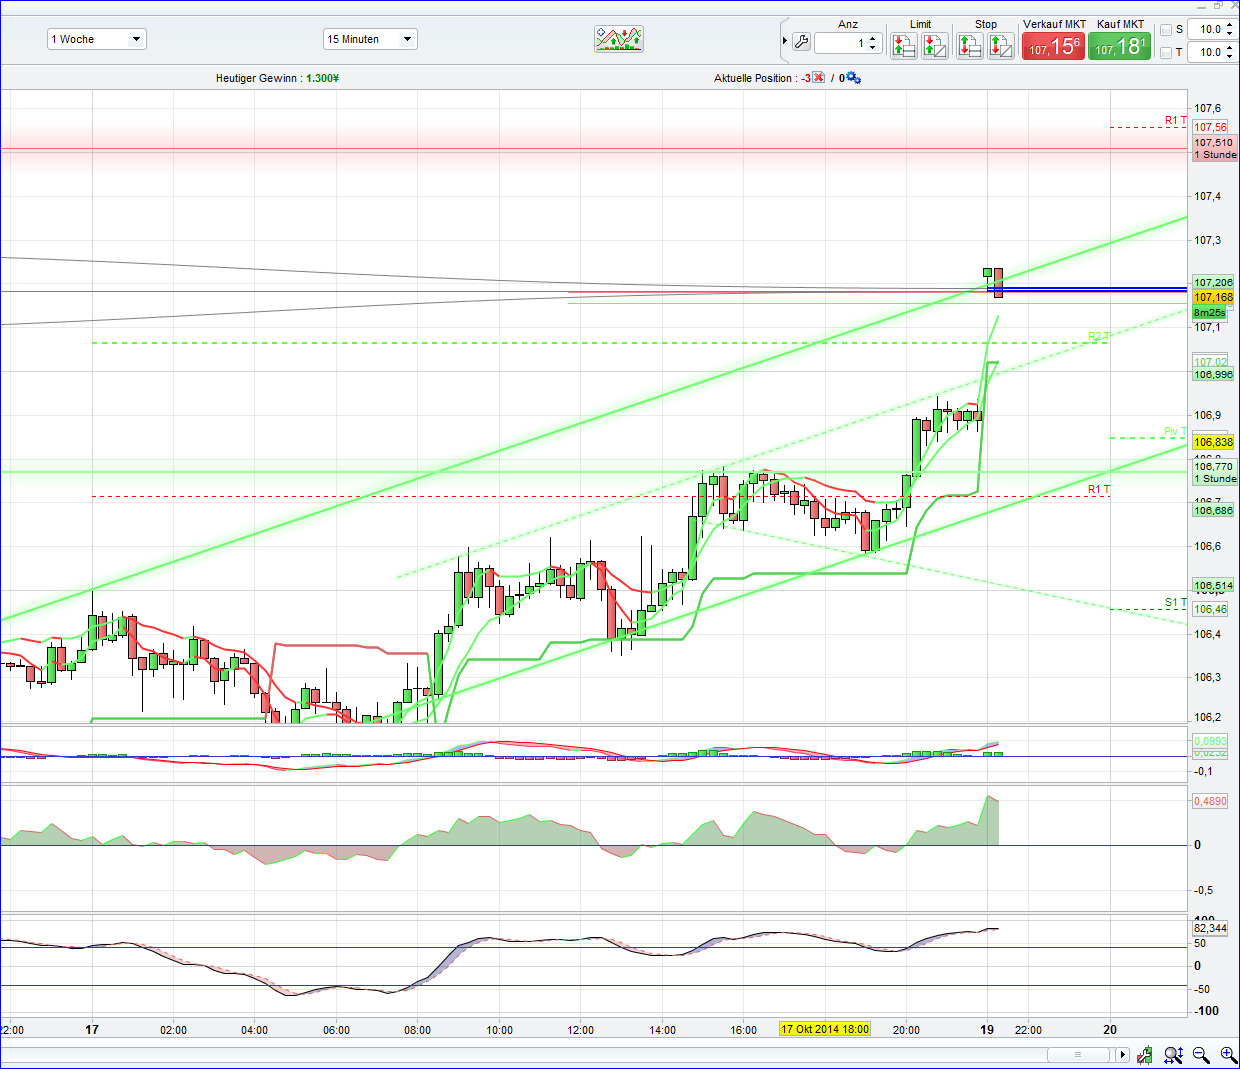Select the 107,206 blue price label
The image size is (1240, 1069).
(x=1213, y=283)
